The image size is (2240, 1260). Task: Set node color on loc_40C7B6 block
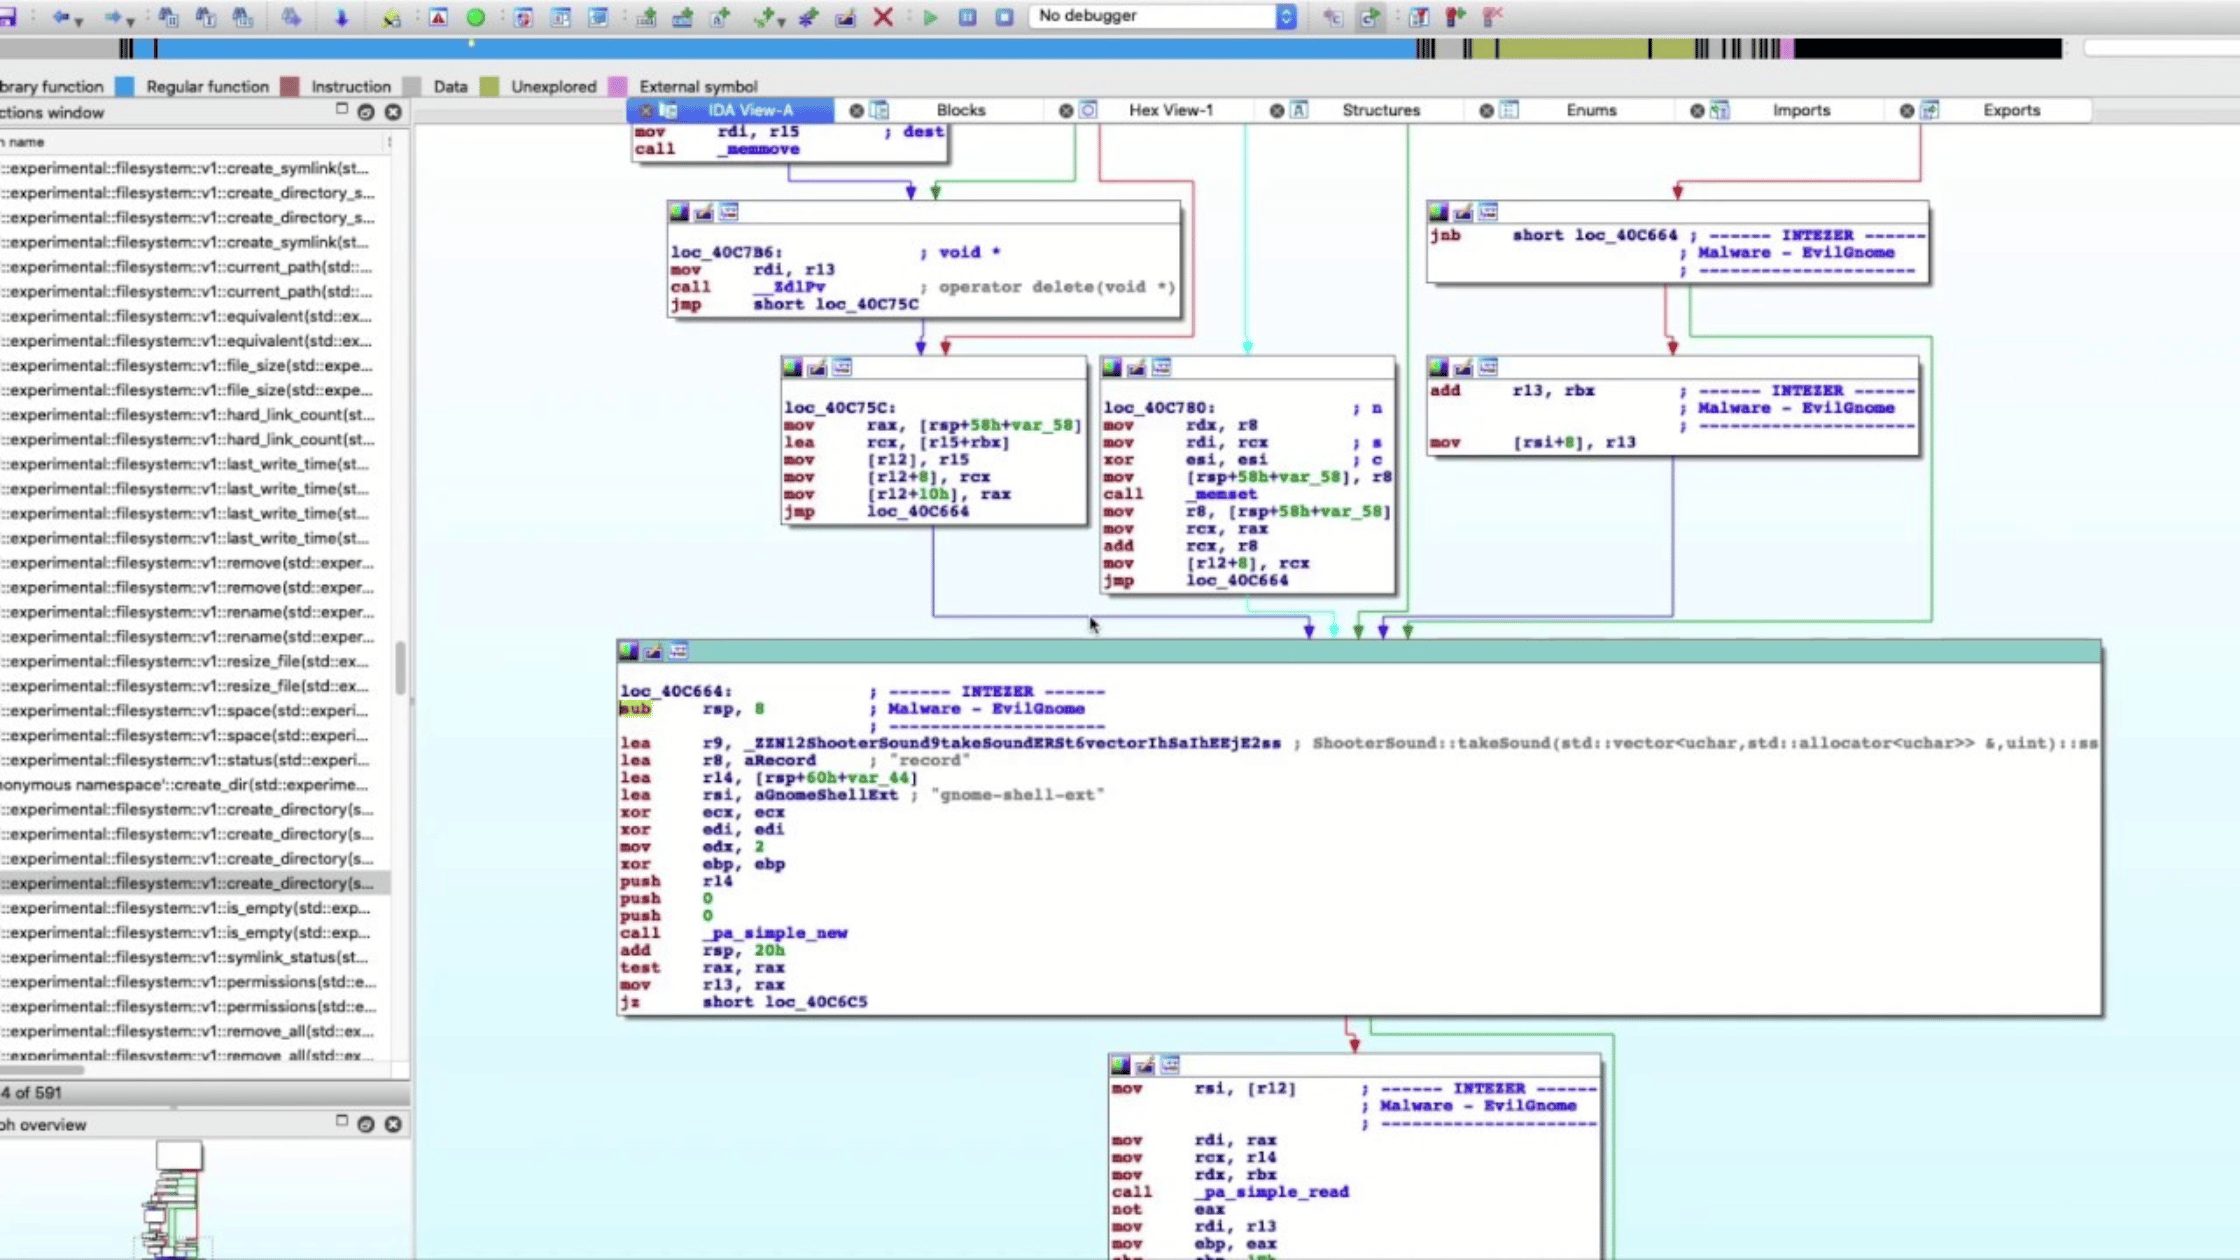click(679, 212)
